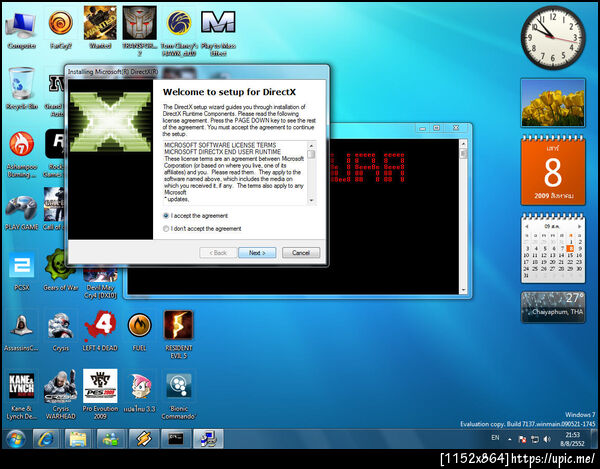Open Windows Live Messenger taskbar icon
This screenshot has height=469, width=600.
[110, 438]
